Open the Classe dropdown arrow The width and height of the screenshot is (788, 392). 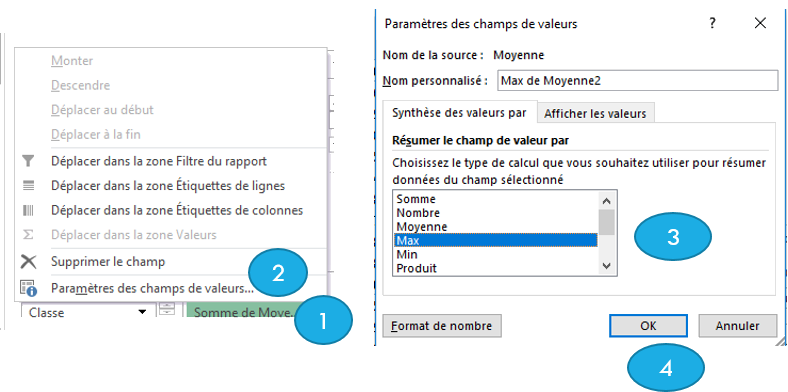(142, 313)
